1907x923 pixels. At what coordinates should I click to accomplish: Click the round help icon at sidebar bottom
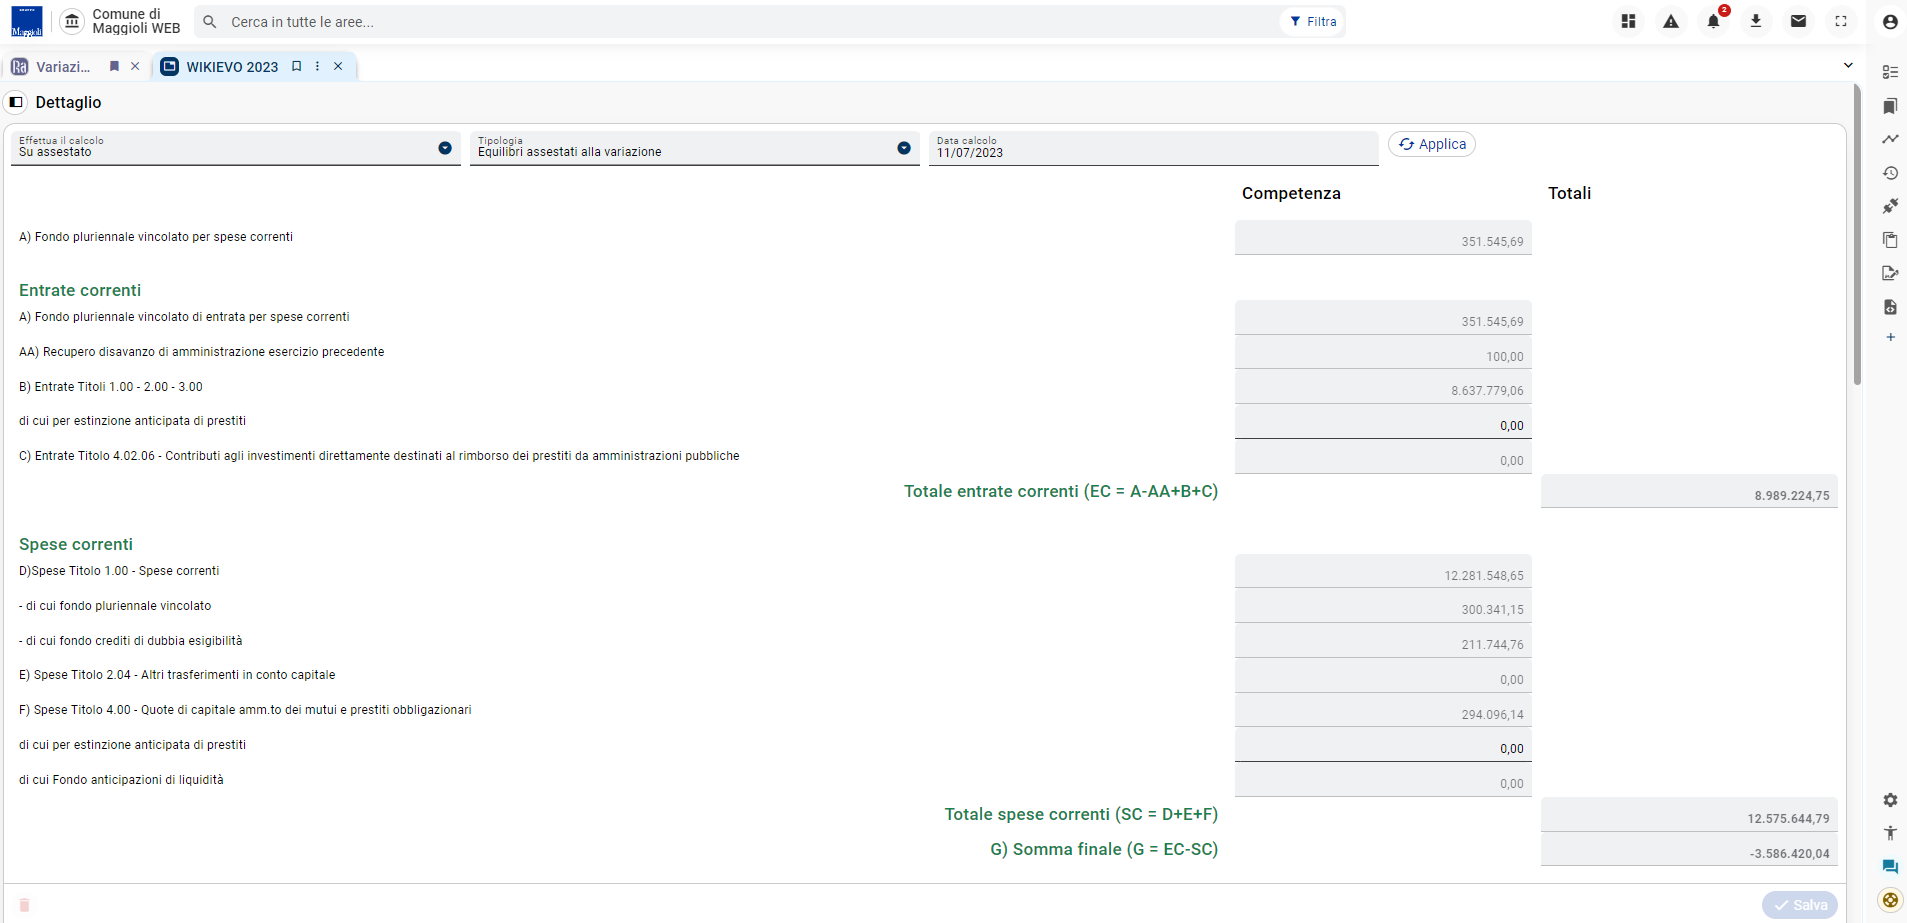(x=1890, y=900)
